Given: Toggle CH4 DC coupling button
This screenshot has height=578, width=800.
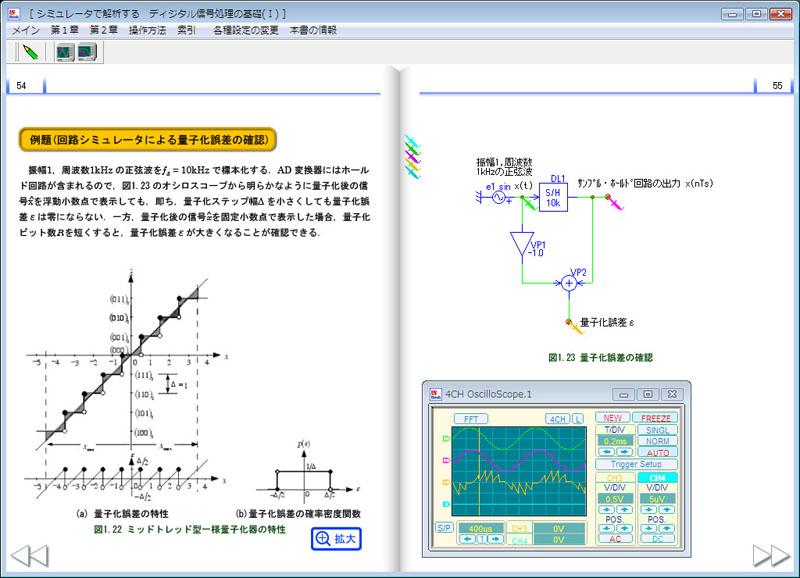Looking at the screenshot, I should [x=657, y=539].
